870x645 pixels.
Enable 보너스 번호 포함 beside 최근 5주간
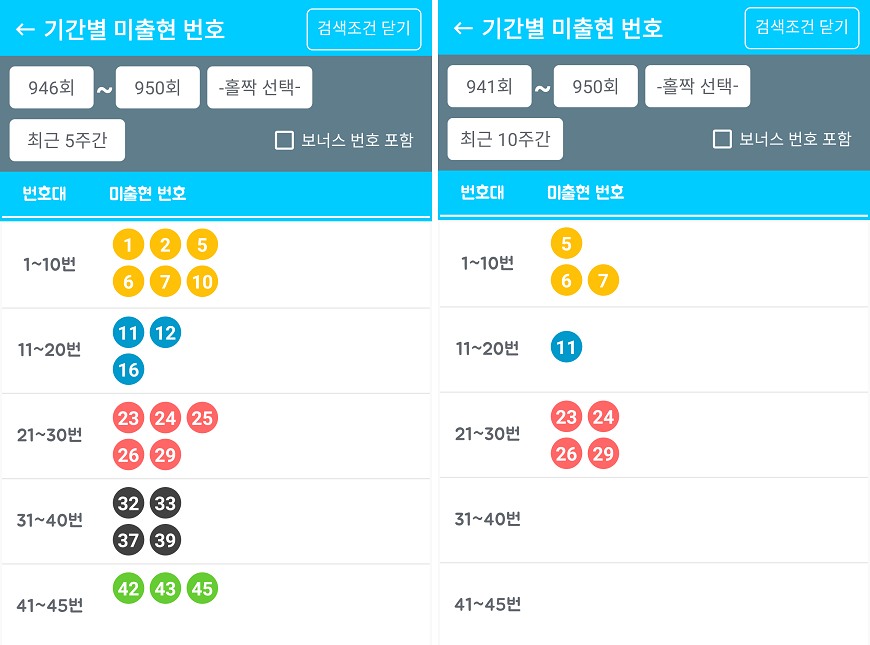point(284,140)
